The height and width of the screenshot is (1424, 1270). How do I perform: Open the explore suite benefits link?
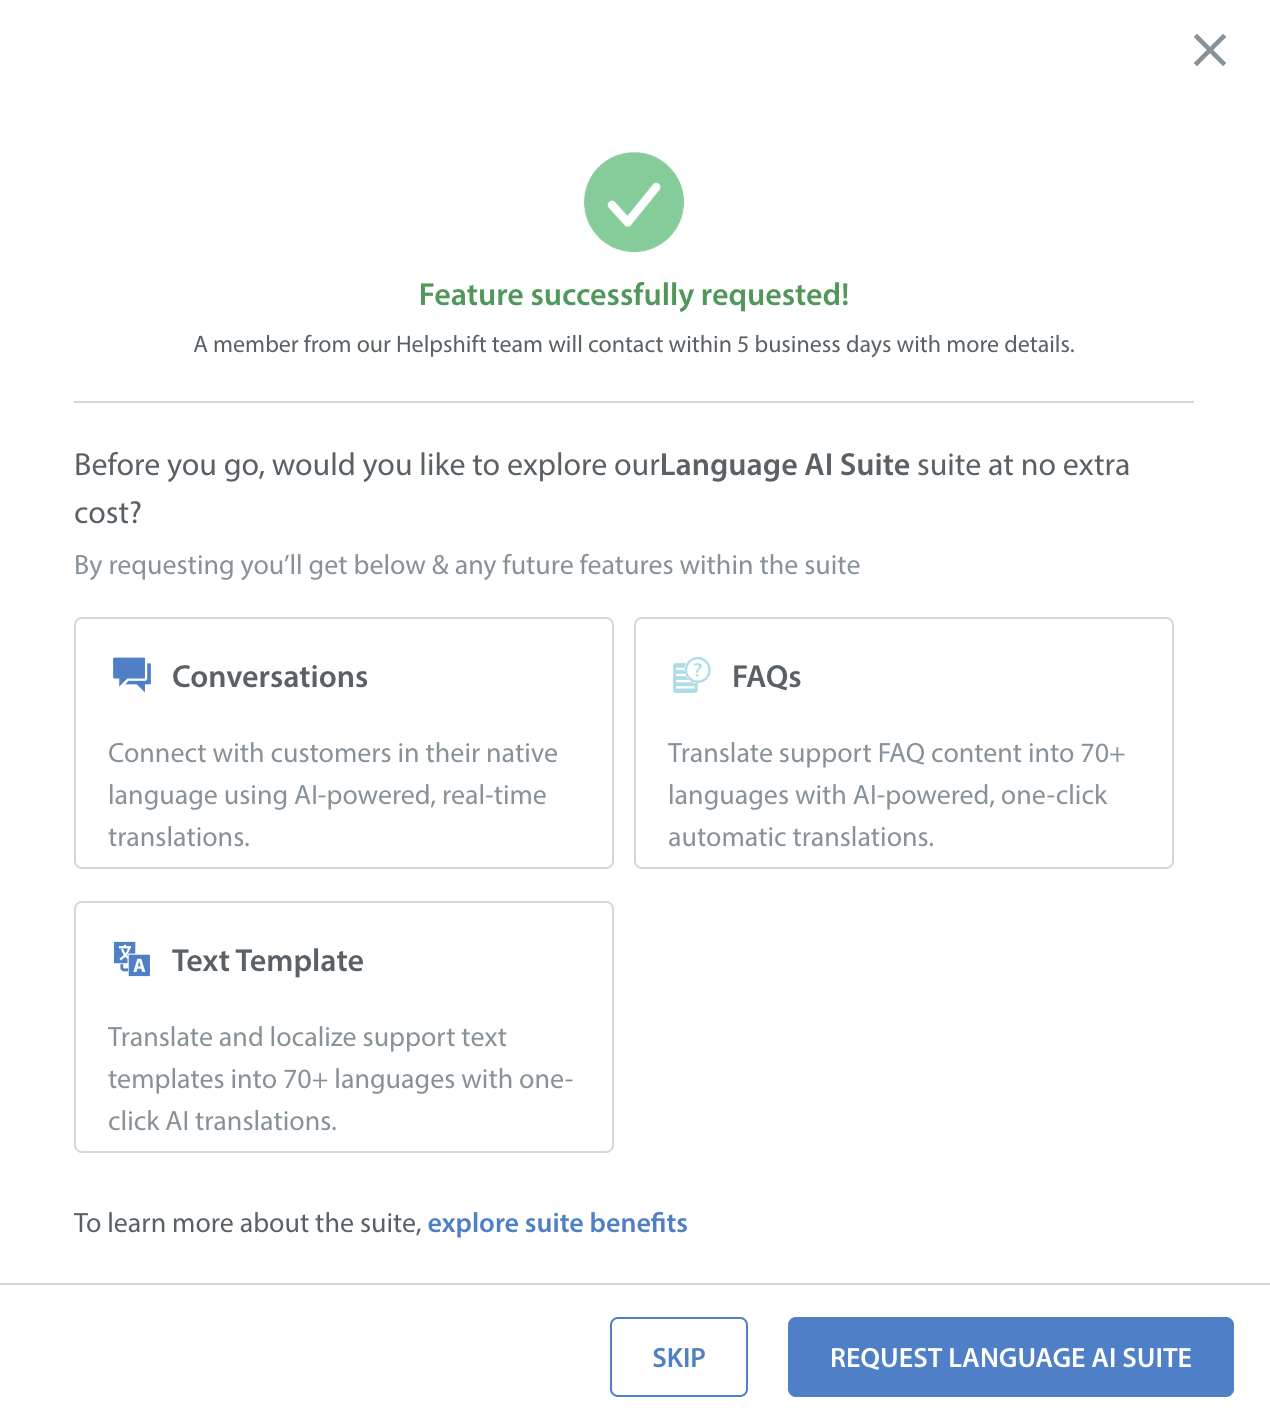click(557, 1223)
